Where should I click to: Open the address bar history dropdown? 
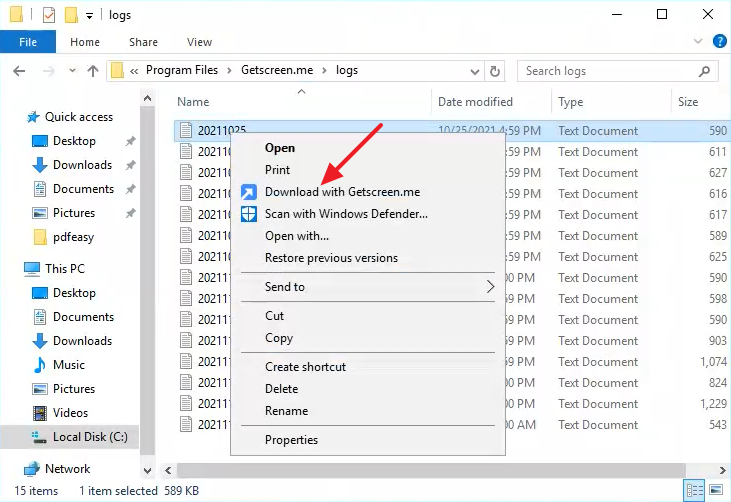[473, 71]
